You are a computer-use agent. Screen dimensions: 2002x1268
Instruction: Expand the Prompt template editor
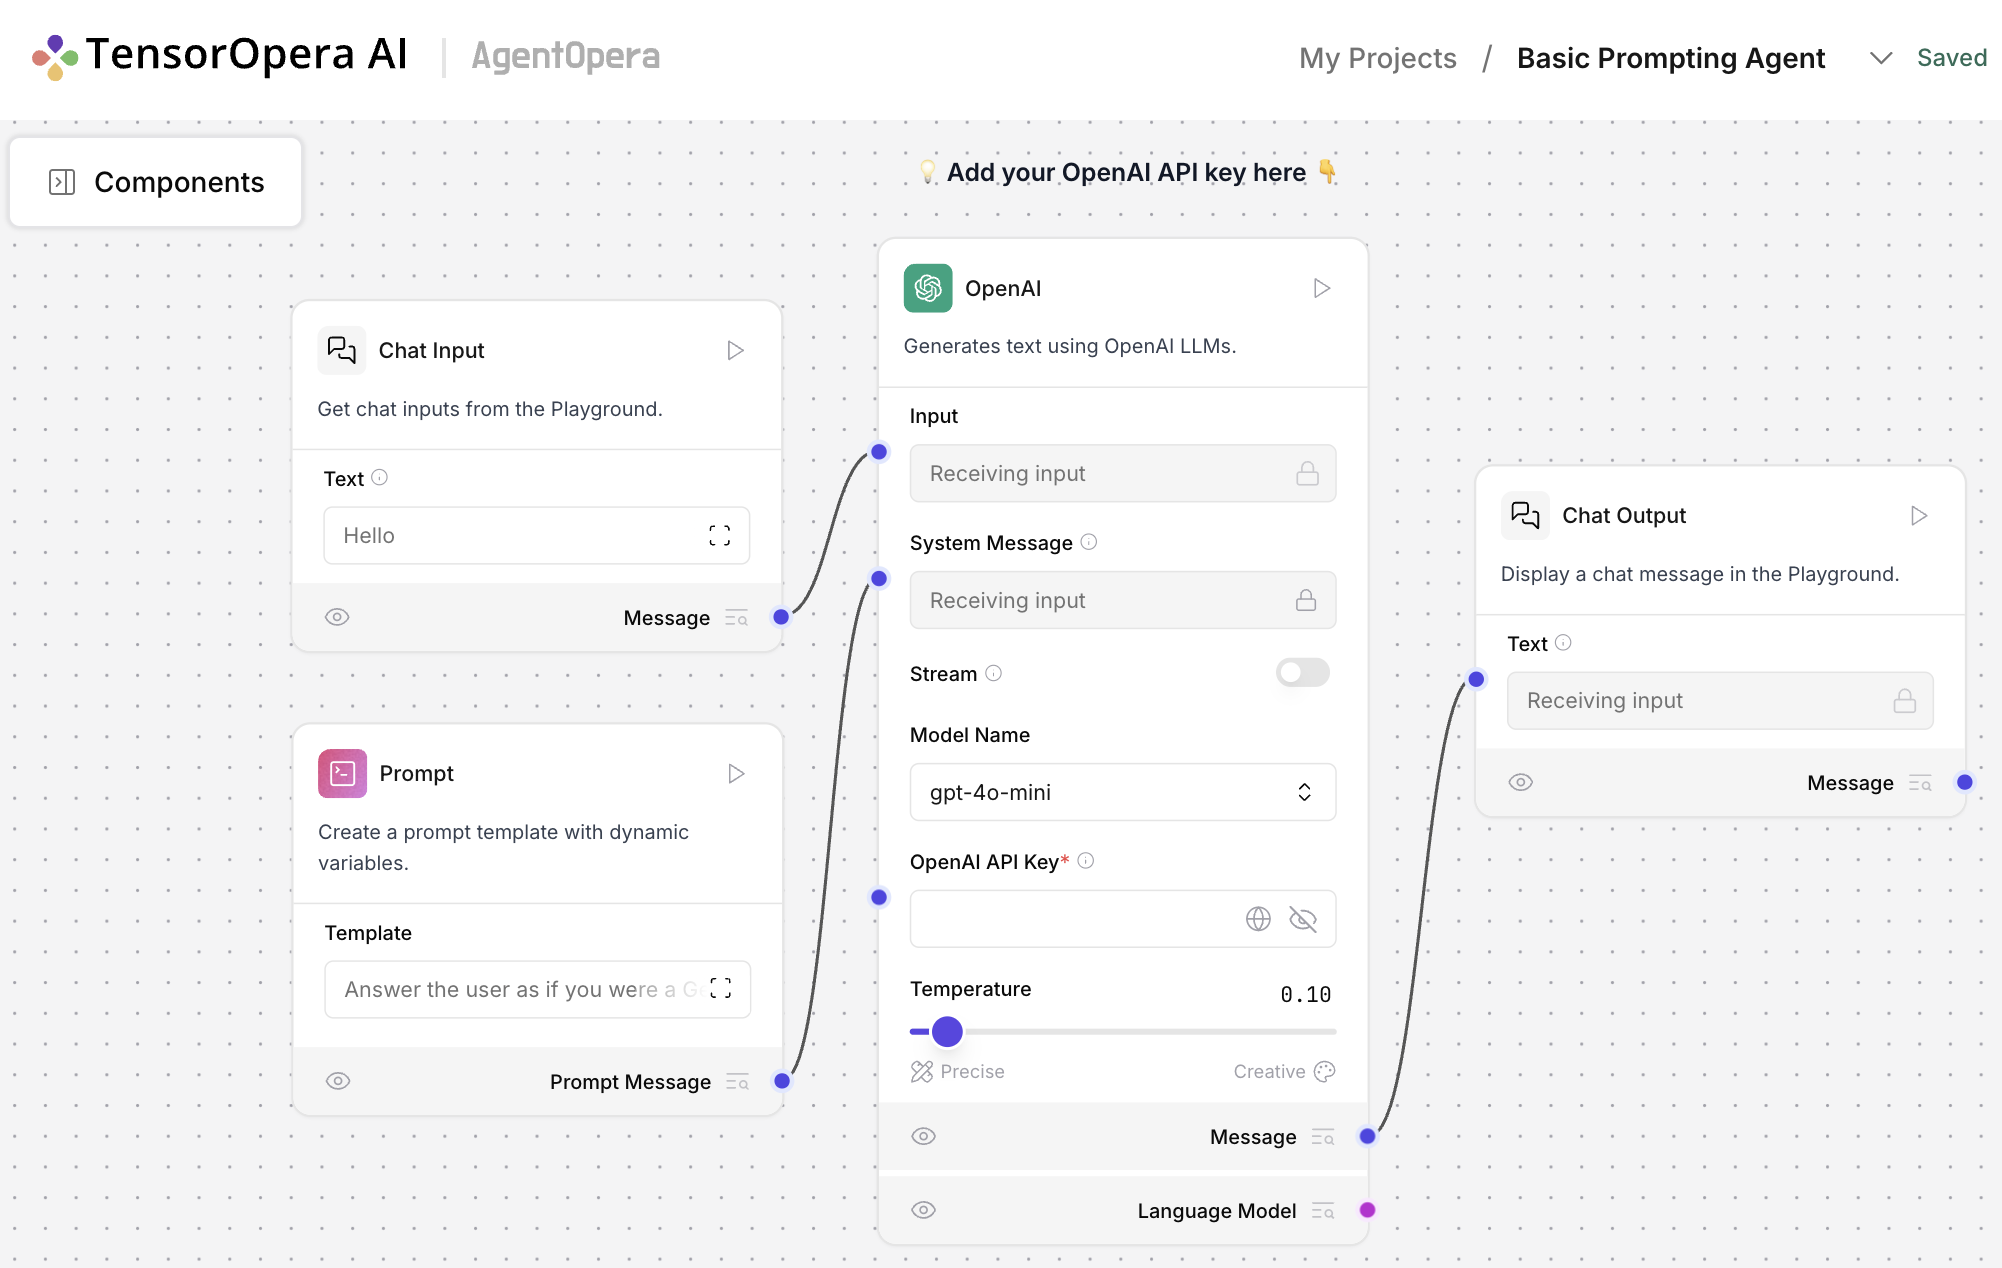pyautogui.click(x=721, y=988)
